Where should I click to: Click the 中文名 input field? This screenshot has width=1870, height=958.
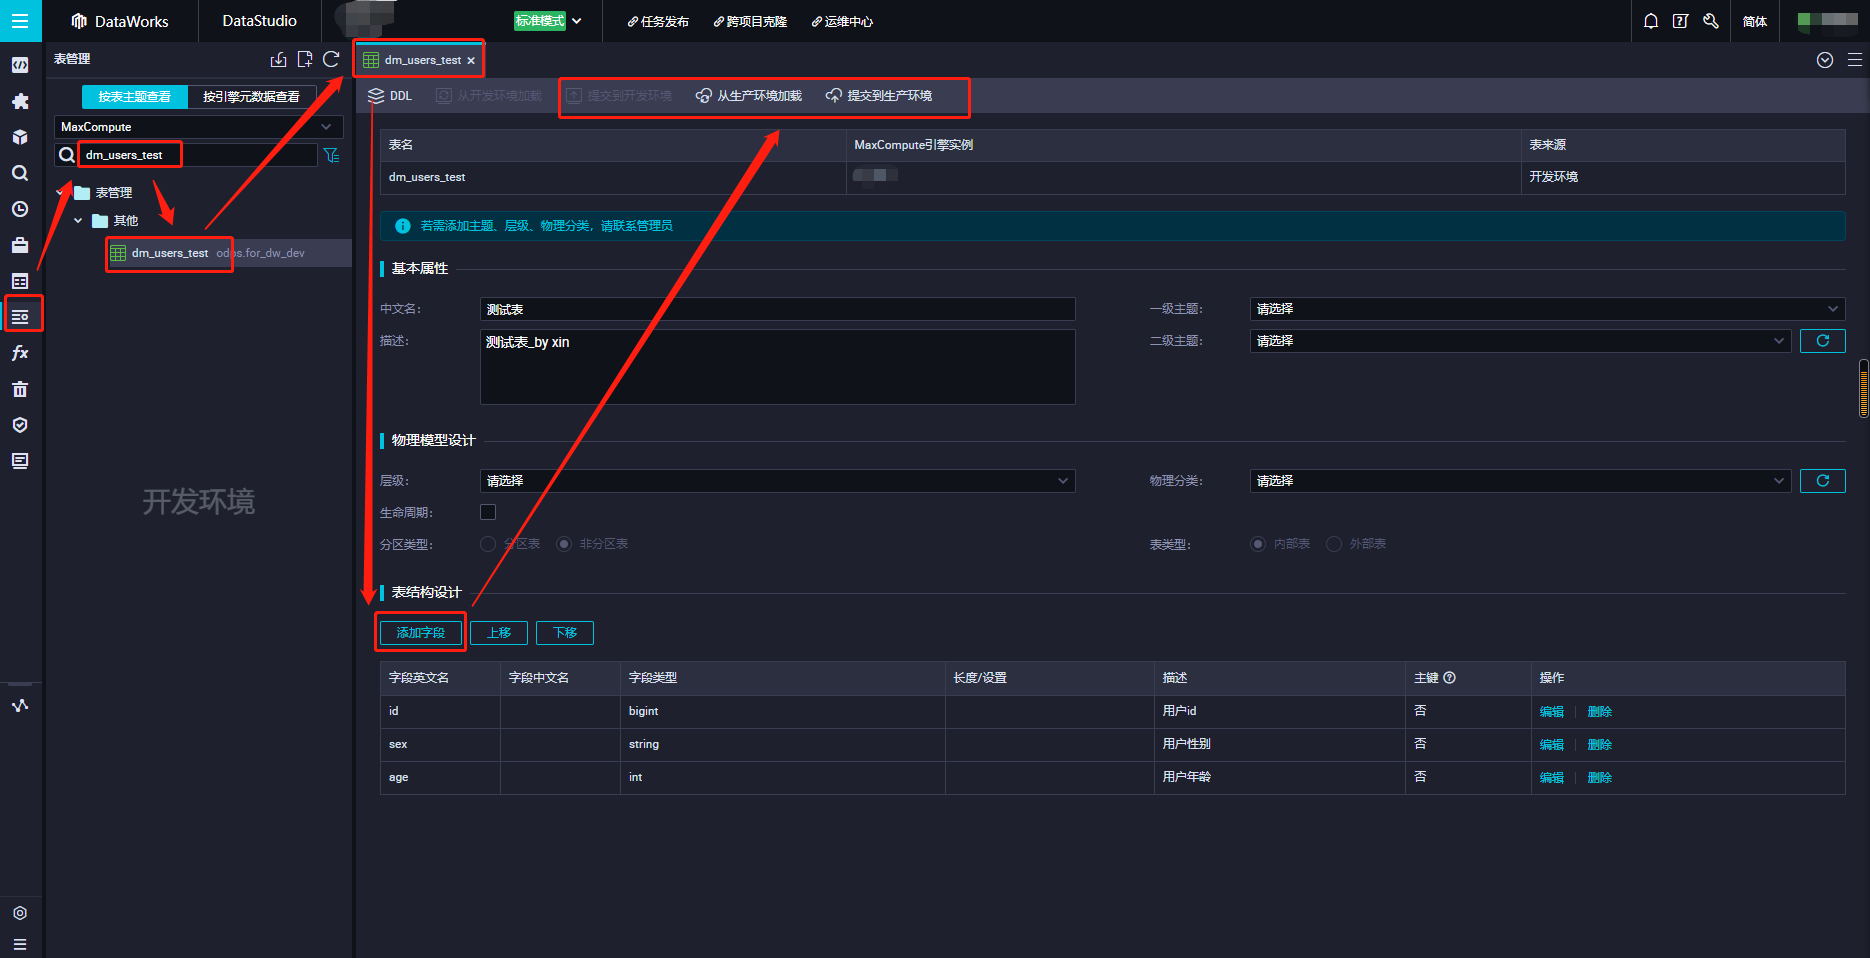click(x=777, y=309)
